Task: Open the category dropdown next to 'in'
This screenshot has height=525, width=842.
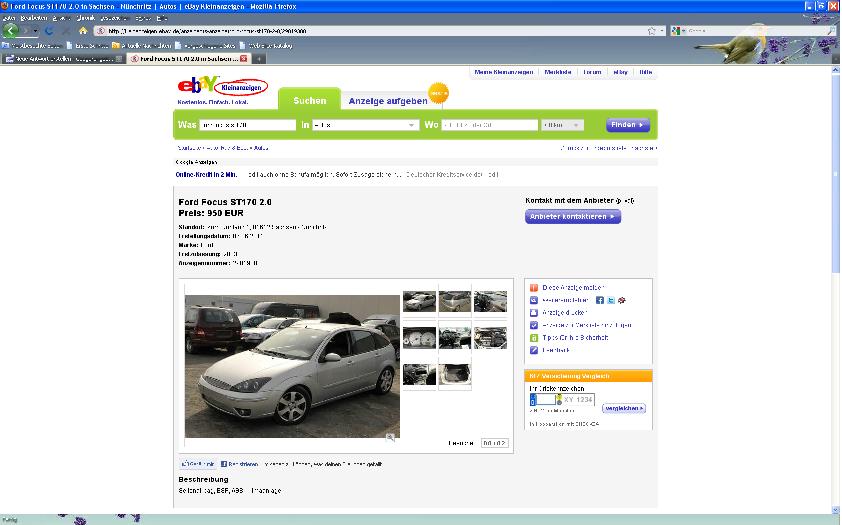Action: (365, 125)
